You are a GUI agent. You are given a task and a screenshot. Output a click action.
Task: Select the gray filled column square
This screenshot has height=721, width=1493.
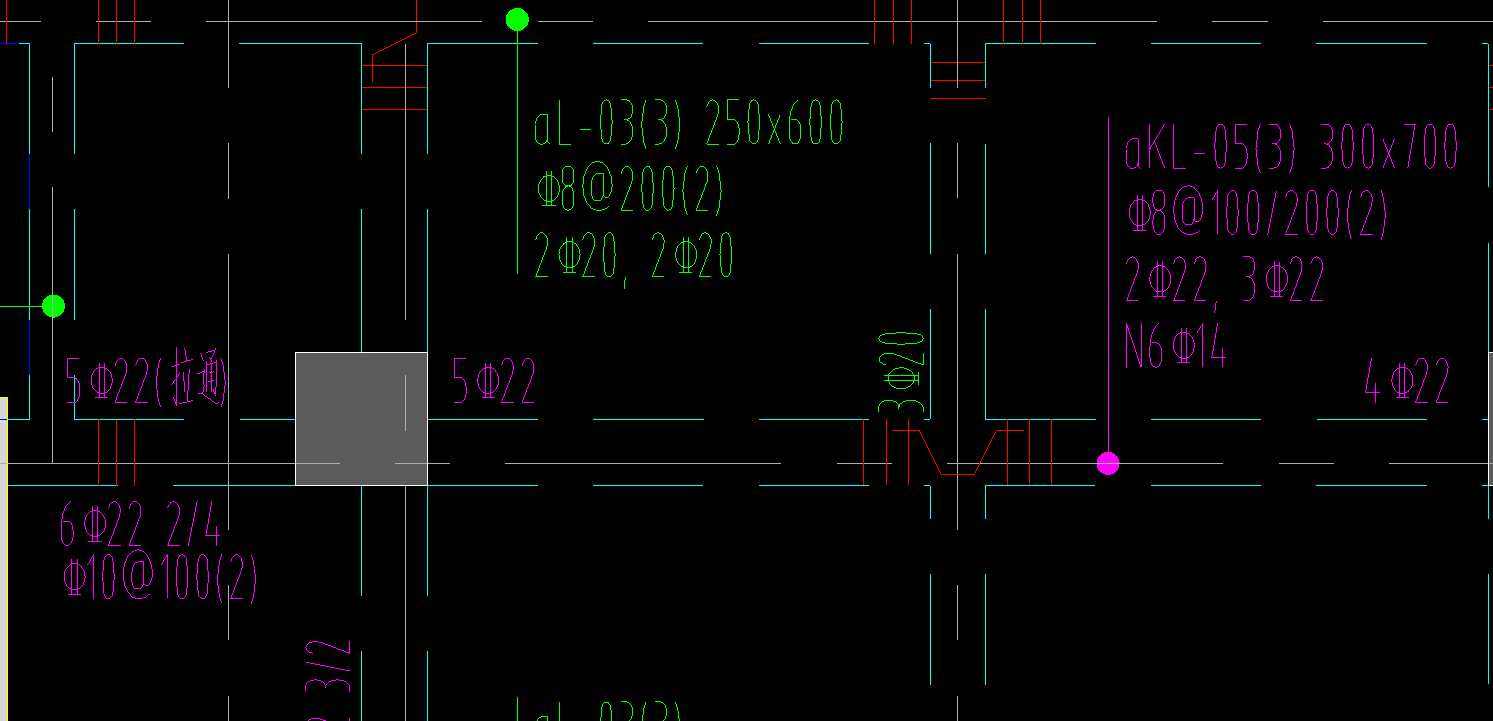tap(361, 418)
